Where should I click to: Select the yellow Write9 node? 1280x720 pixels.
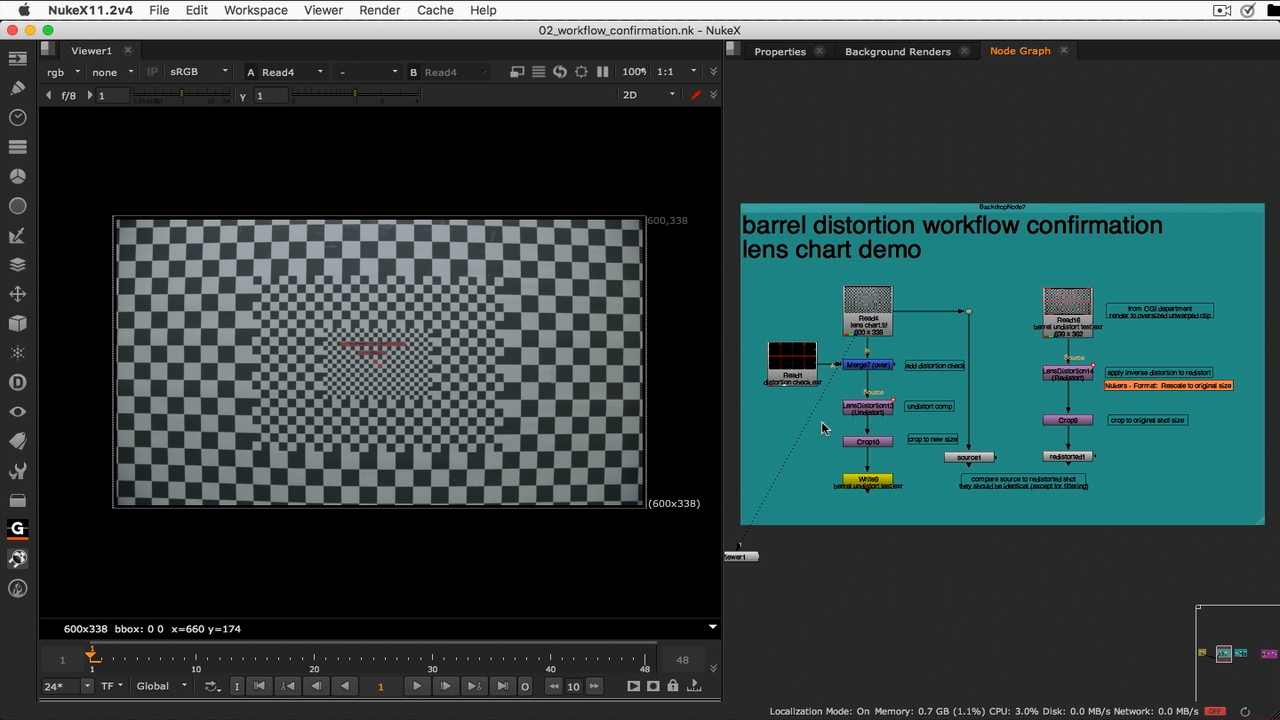pyautogui.click(x=868, y=479)
